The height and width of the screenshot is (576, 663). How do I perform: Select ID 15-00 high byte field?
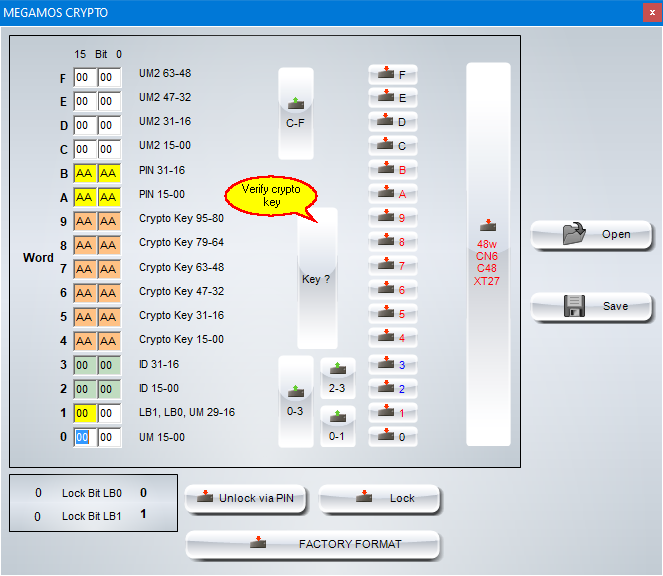(85, 389)
